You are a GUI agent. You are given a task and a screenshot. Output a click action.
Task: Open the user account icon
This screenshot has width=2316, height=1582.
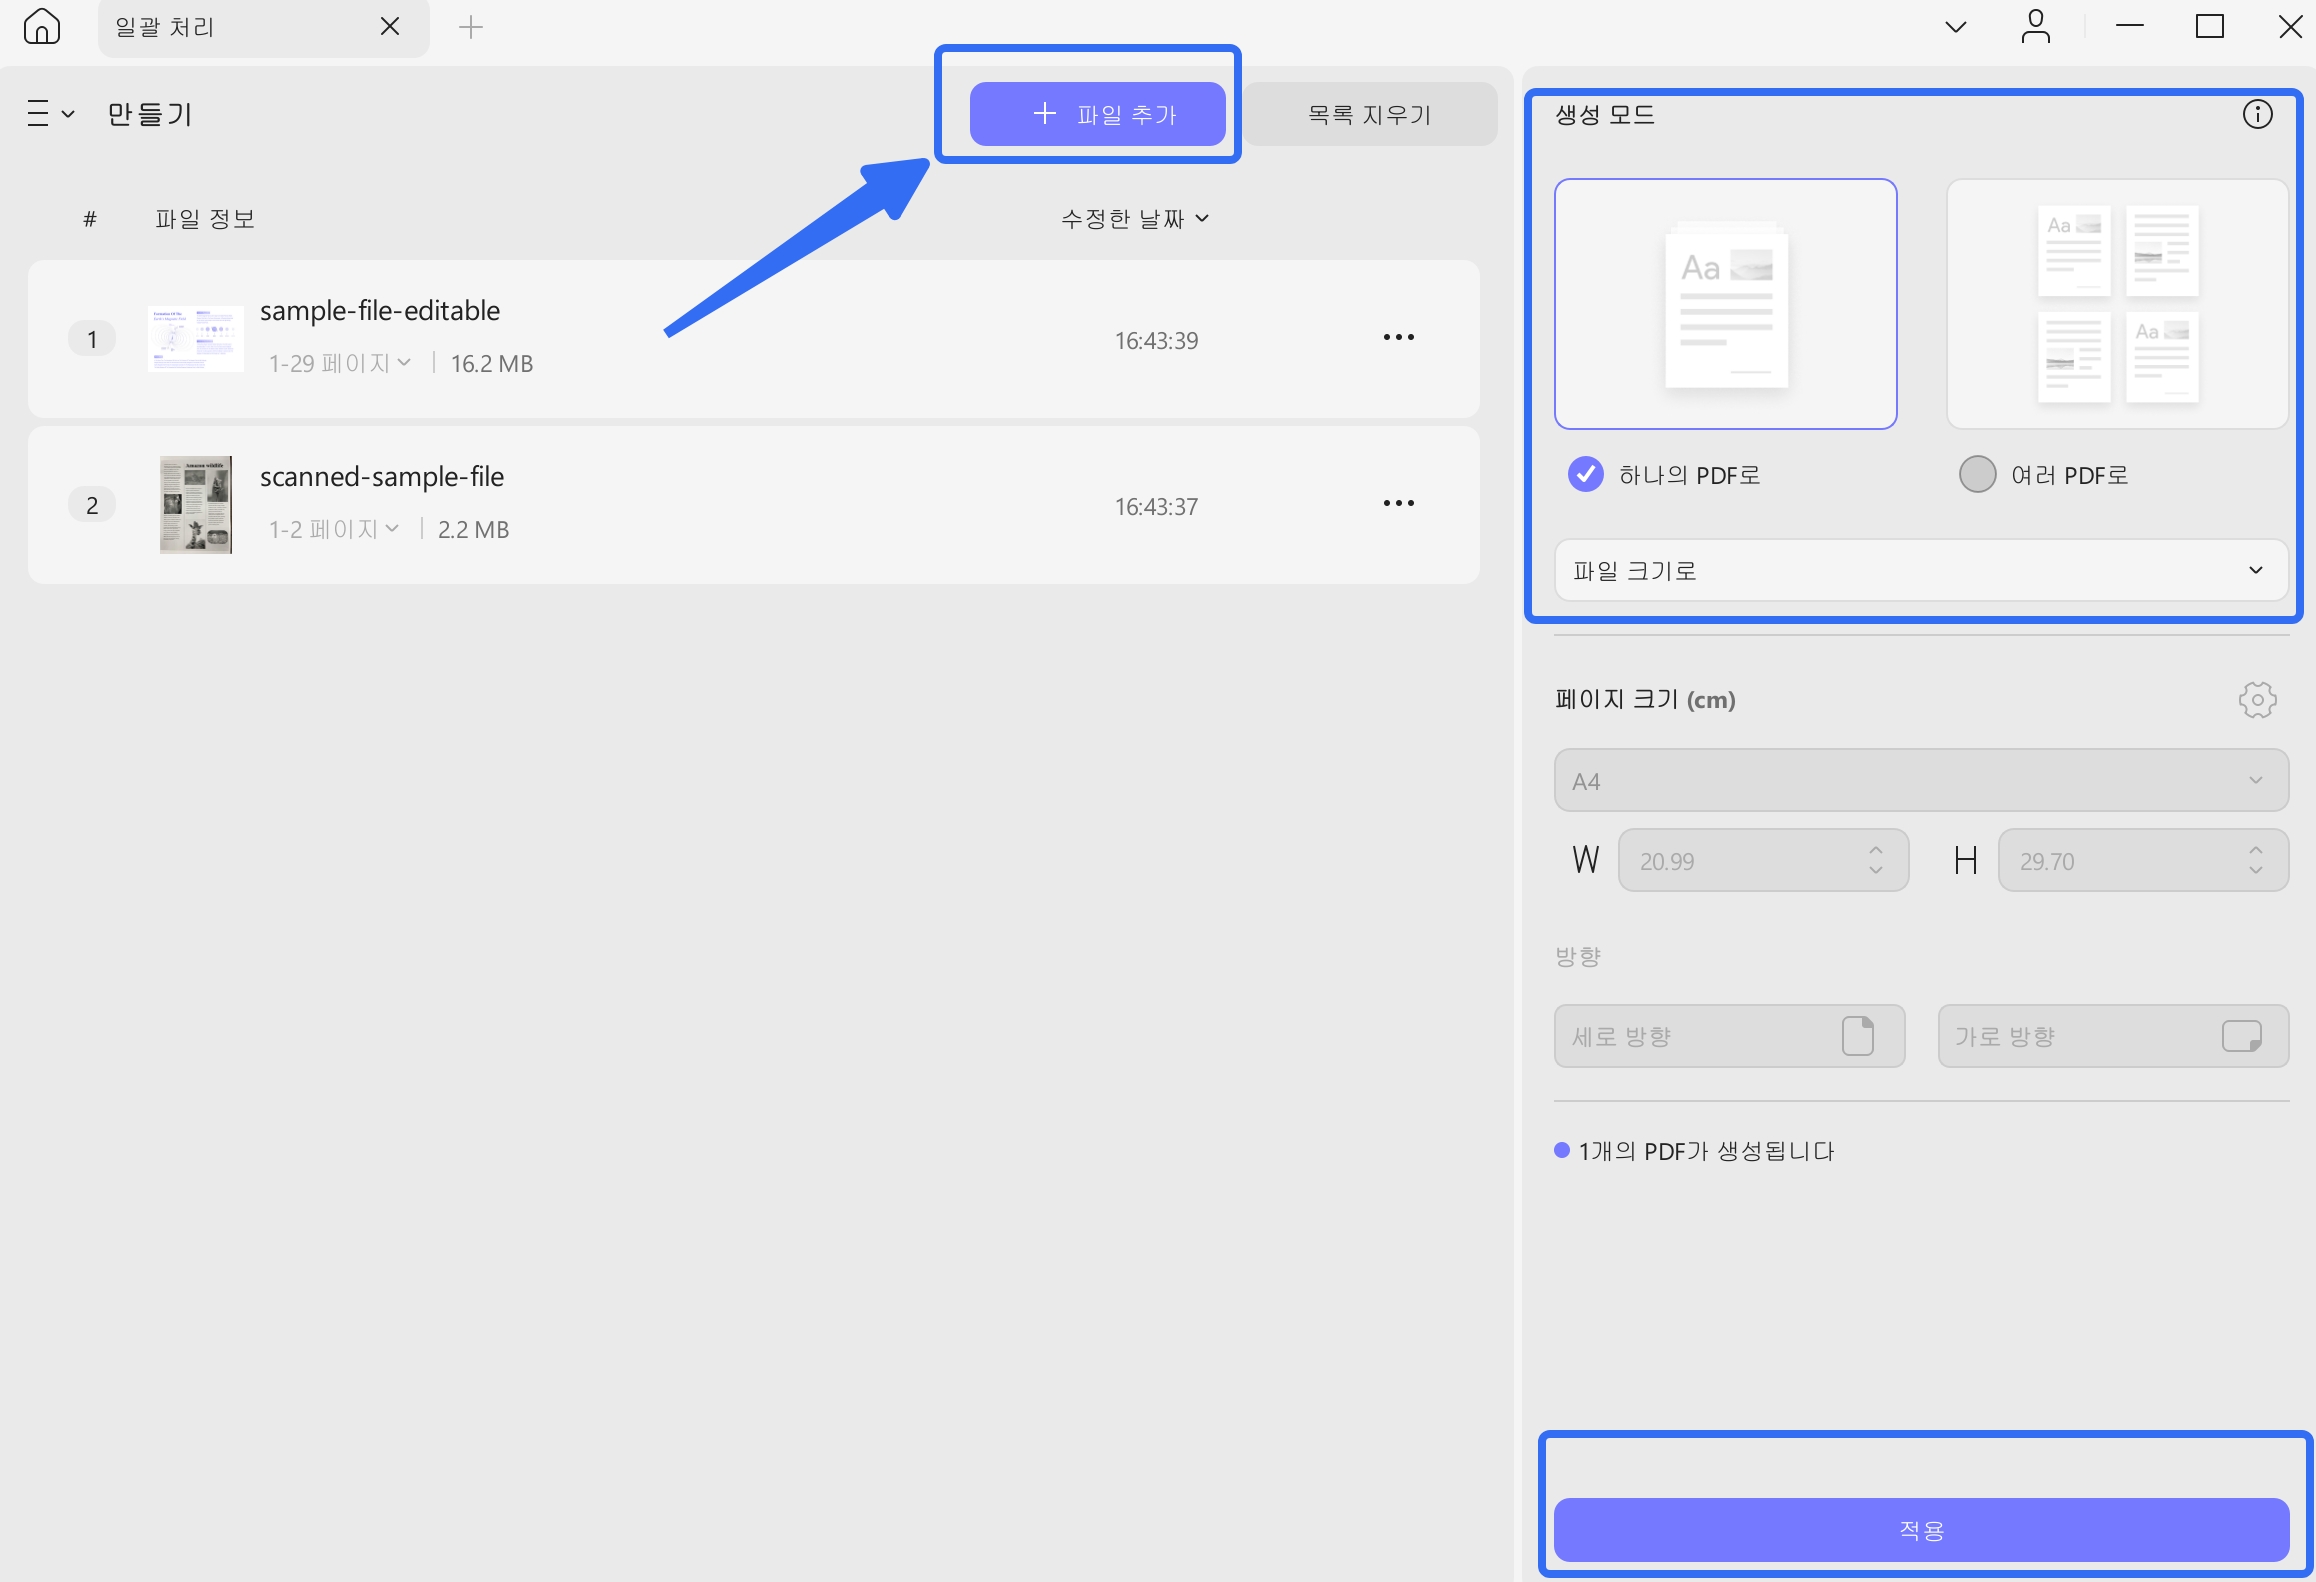tap(2036, 27)
